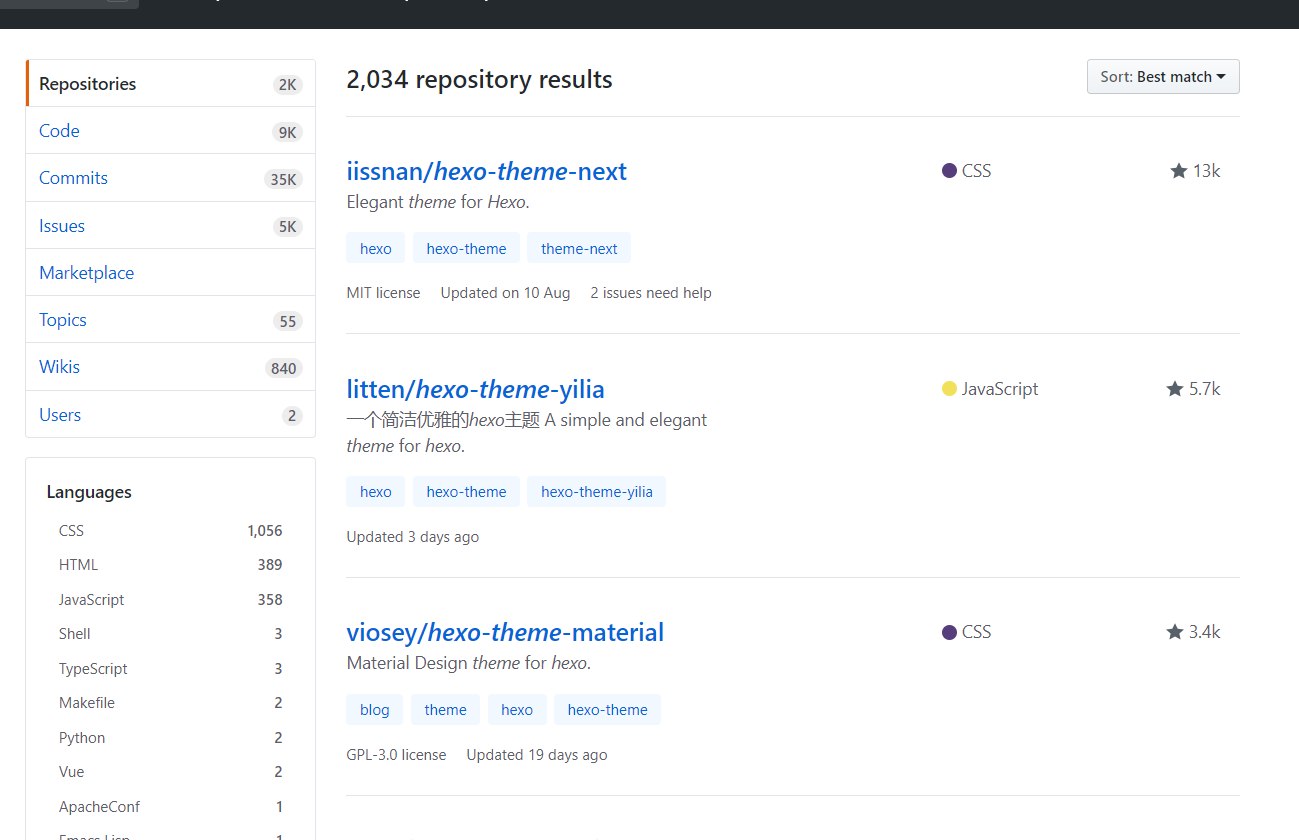Click the blog topic tag
This screenshot has width=1299, height=840.
coord(375,710)
